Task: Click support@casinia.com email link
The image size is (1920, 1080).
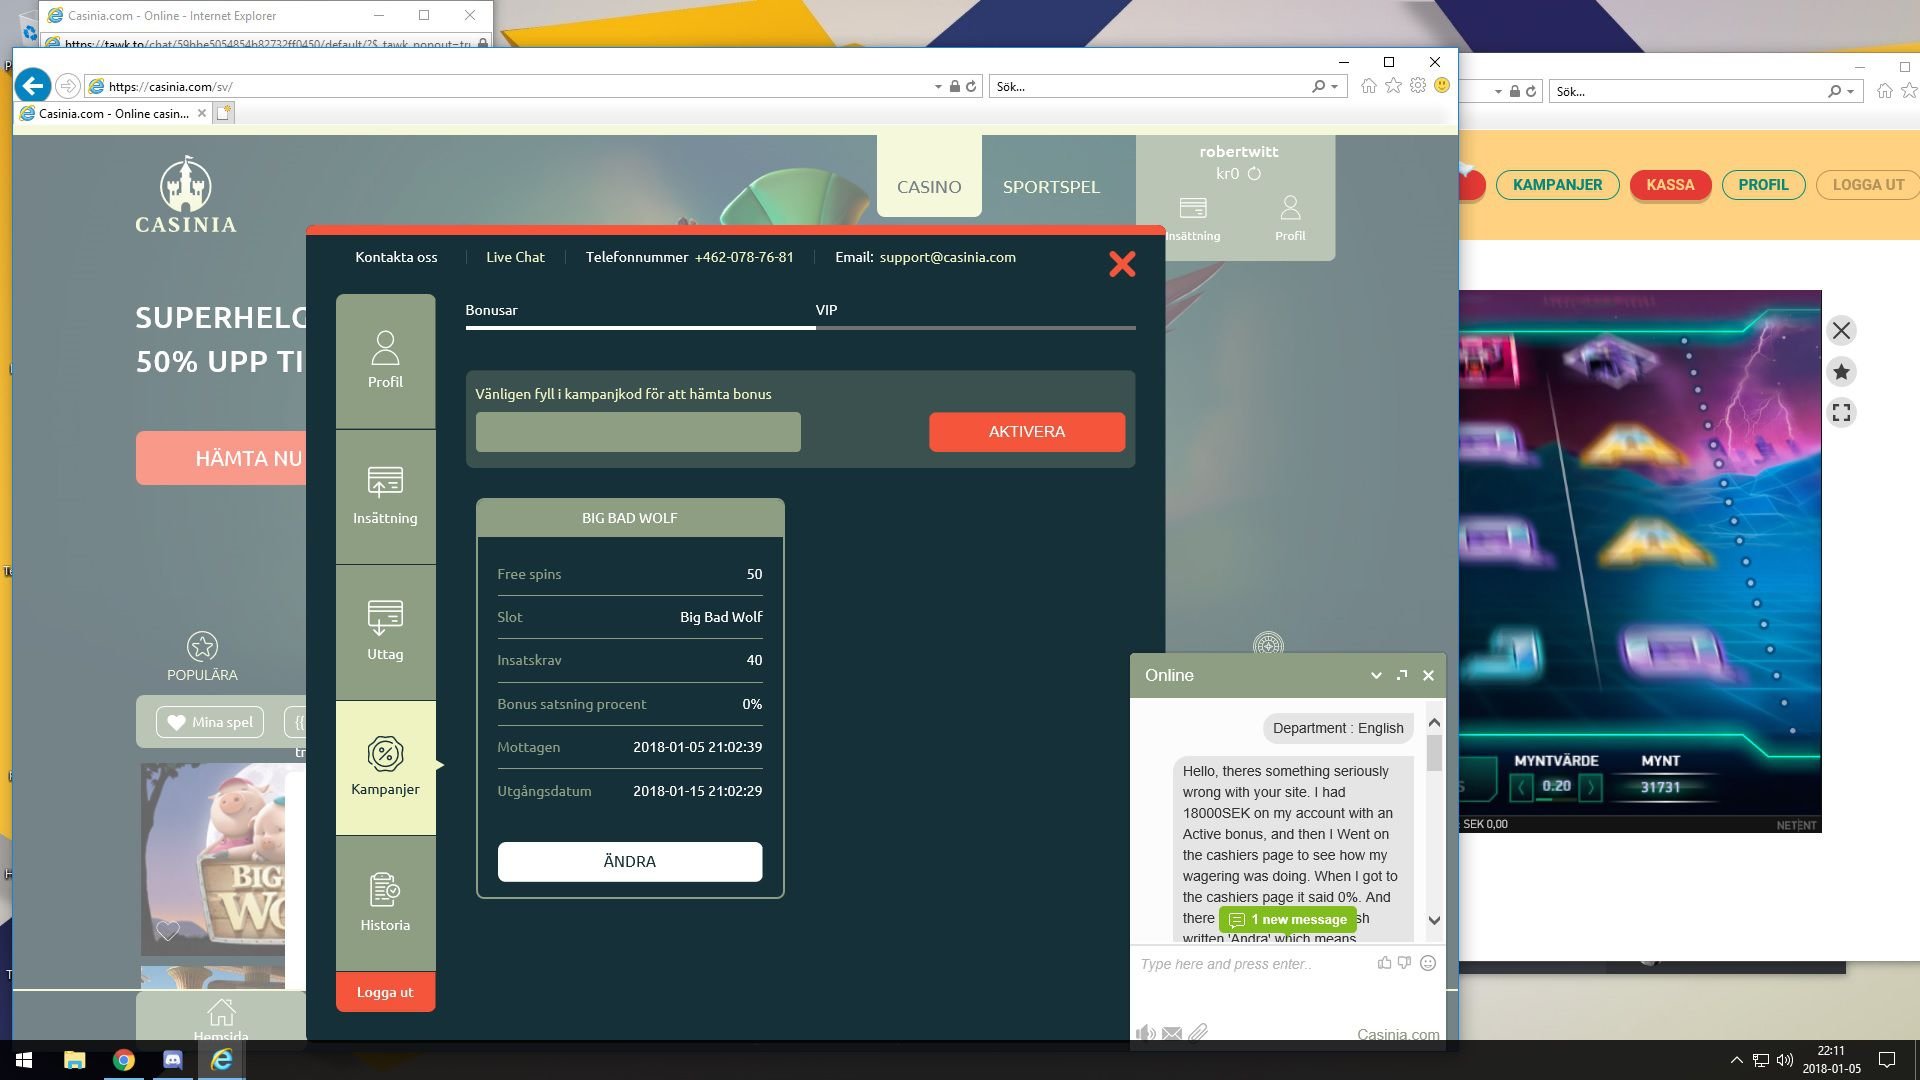Action: (x=947, y=257)
